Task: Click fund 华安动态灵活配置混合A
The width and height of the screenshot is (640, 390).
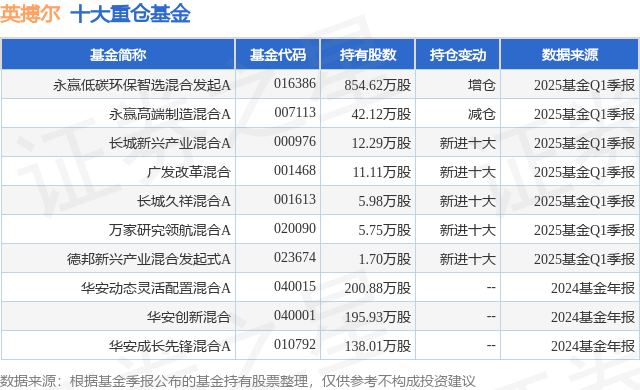Action: click(156, 288)
